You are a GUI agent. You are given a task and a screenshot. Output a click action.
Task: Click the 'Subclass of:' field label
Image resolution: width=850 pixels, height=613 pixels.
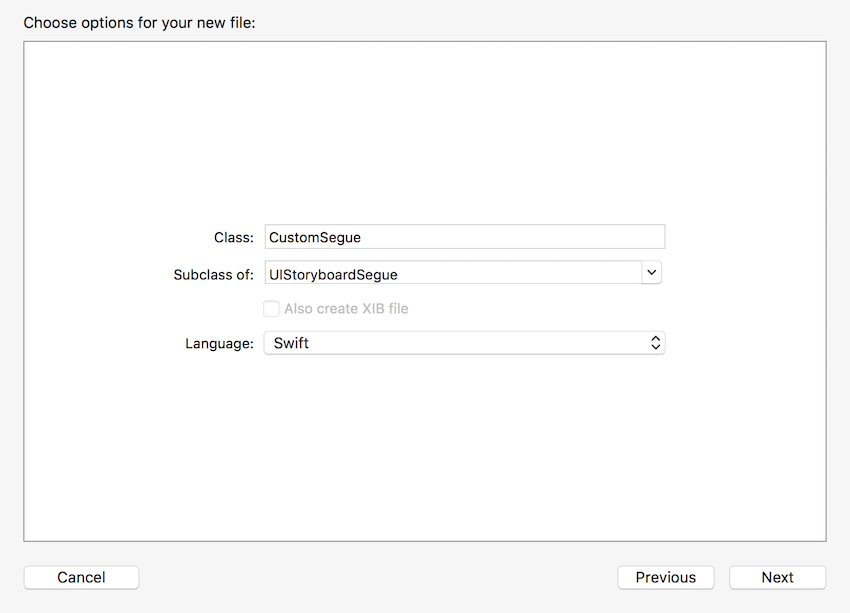(x=214, y=275)
